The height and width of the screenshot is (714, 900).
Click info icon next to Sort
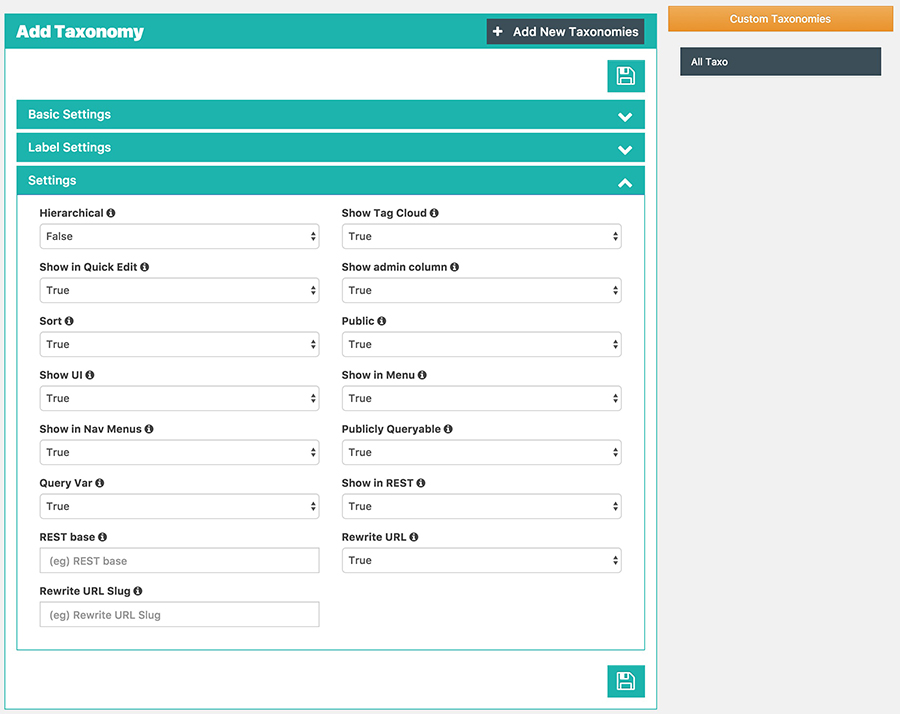tap(69, 321)
